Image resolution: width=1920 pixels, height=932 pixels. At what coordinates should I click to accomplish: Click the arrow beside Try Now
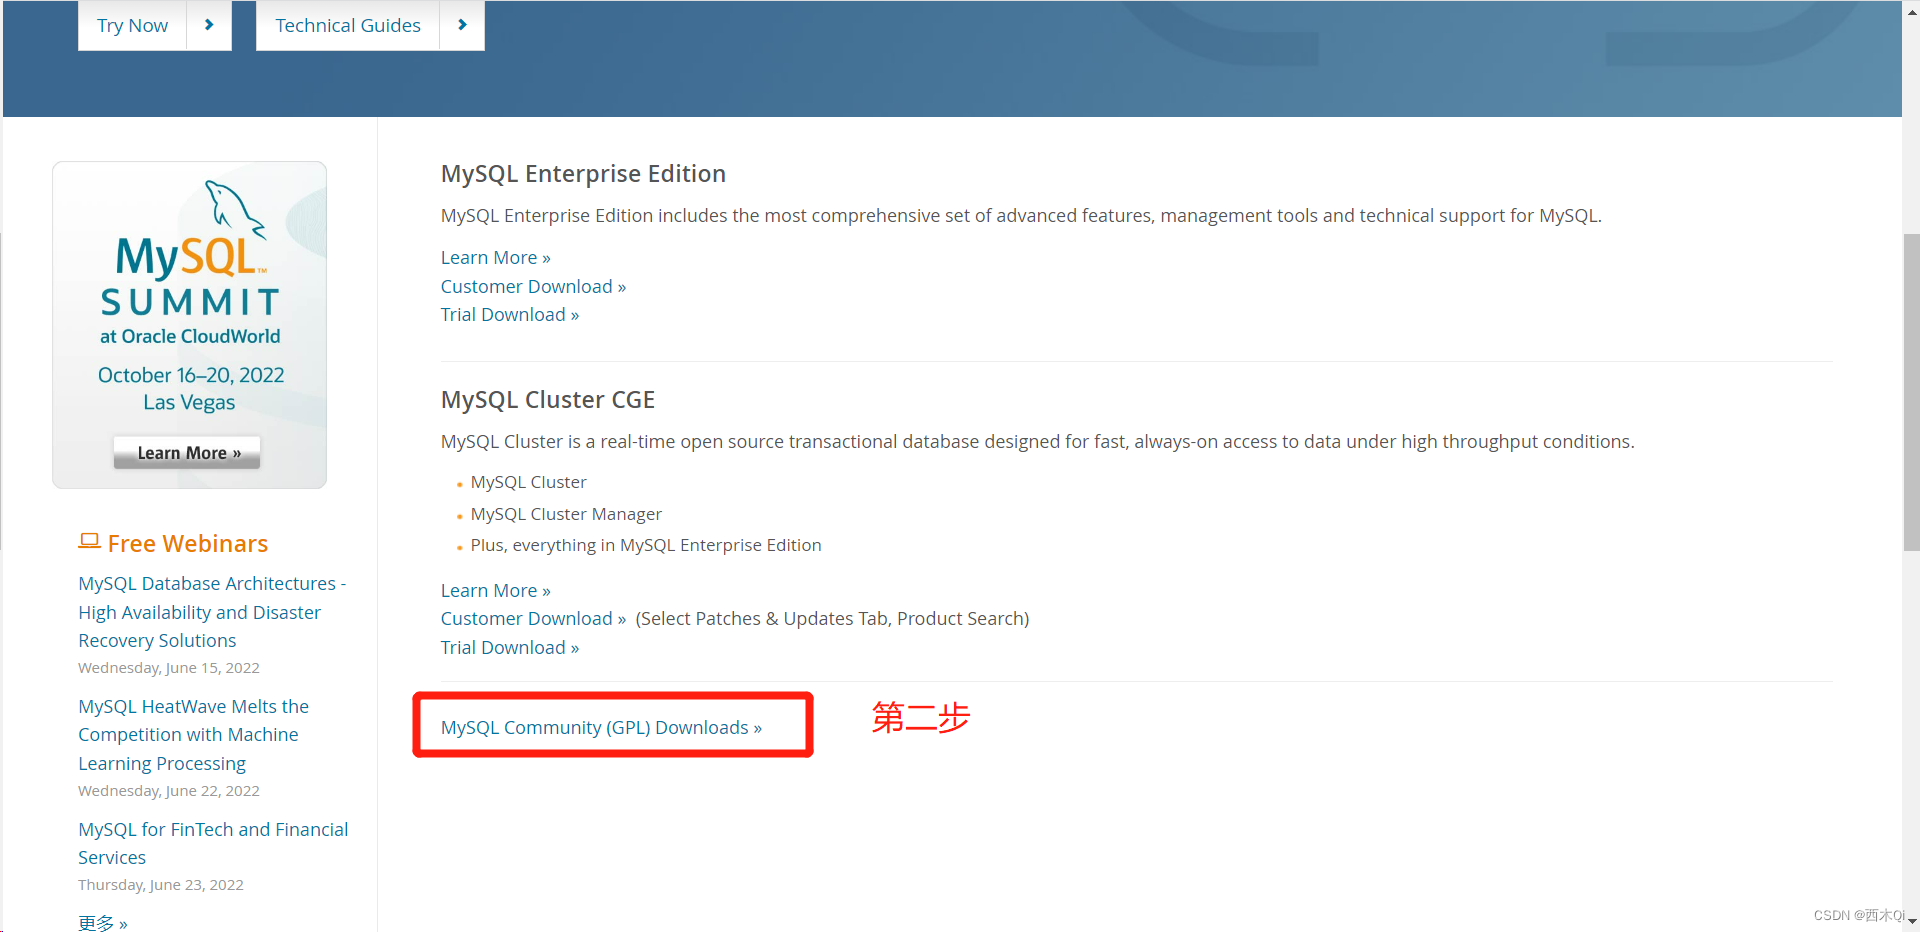point(209,25)
